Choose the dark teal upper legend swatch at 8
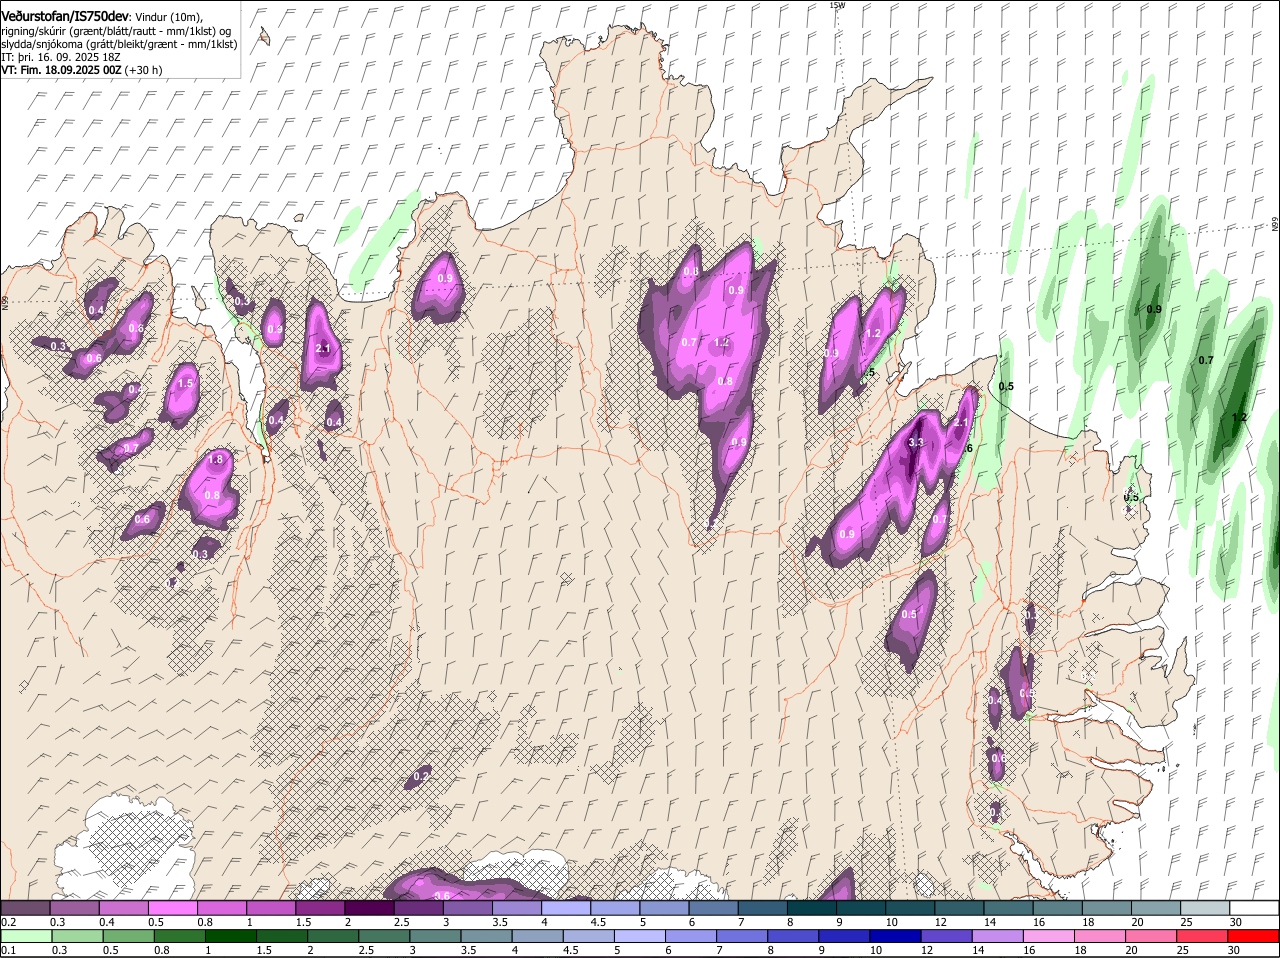This screenshot has height=958, width=1280. pyautogui.click(x=812, y=907)
